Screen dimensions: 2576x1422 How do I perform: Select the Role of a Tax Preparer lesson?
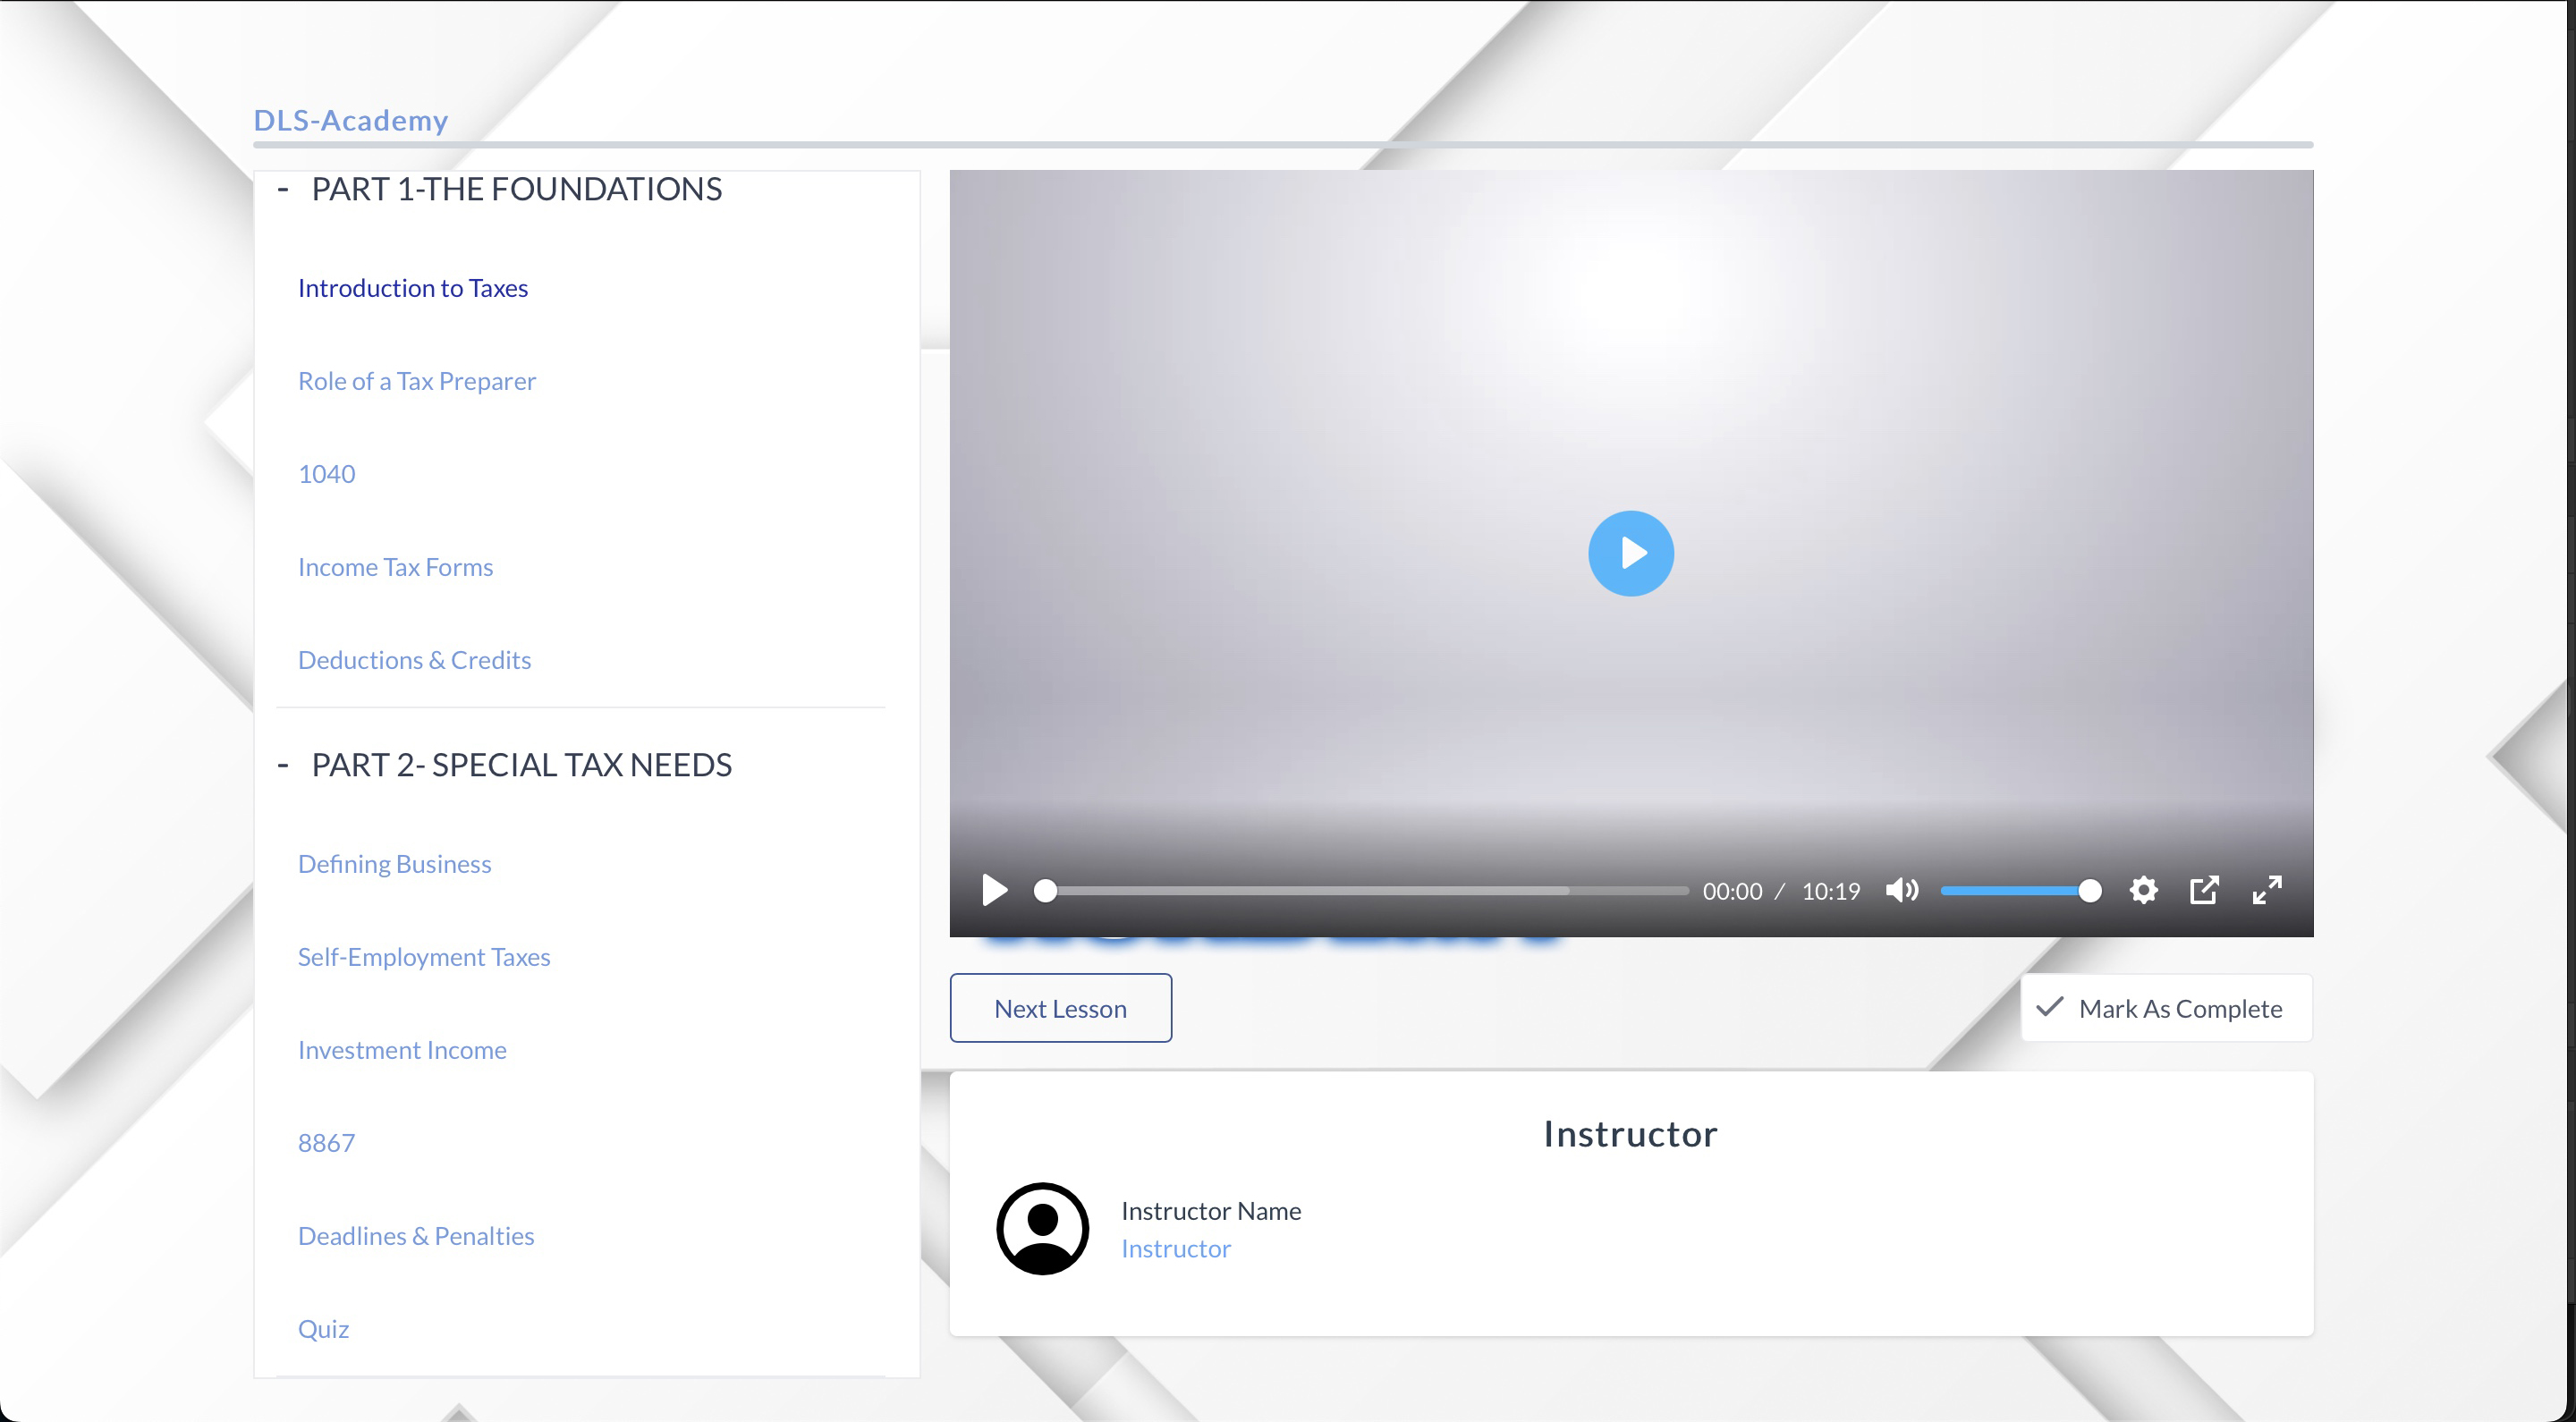coord(417,381)
